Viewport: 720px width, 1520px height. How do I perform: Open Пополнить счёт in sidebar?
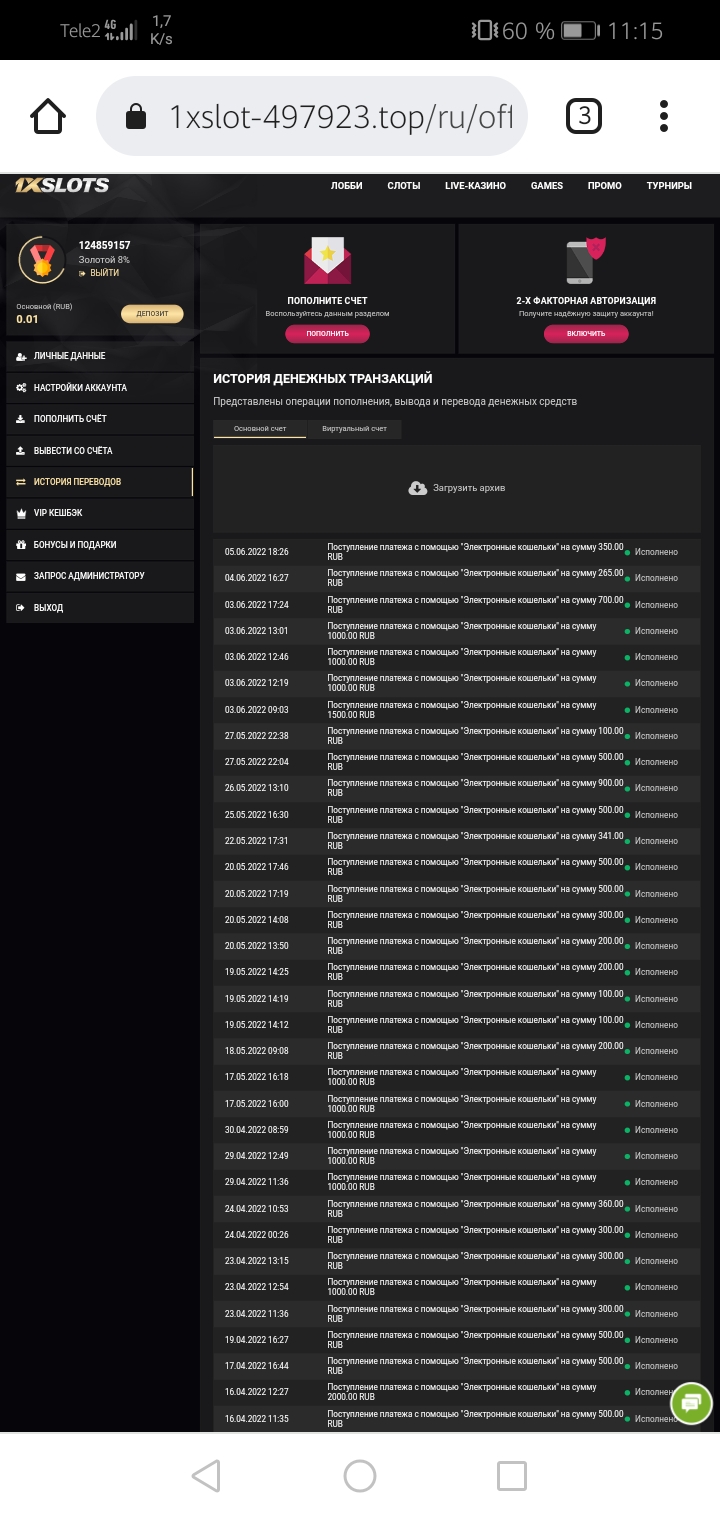(x=100, y=419)
